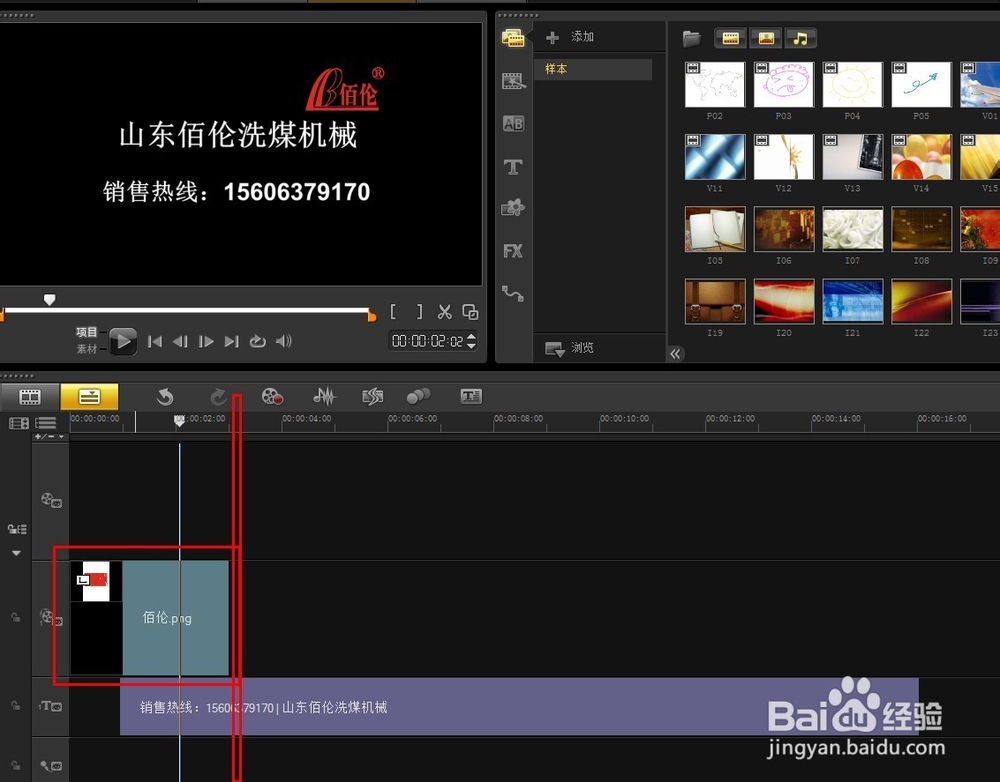Toggle show photos filter in library
Viewport: 1000px width, 782px height.
point(766,38)
